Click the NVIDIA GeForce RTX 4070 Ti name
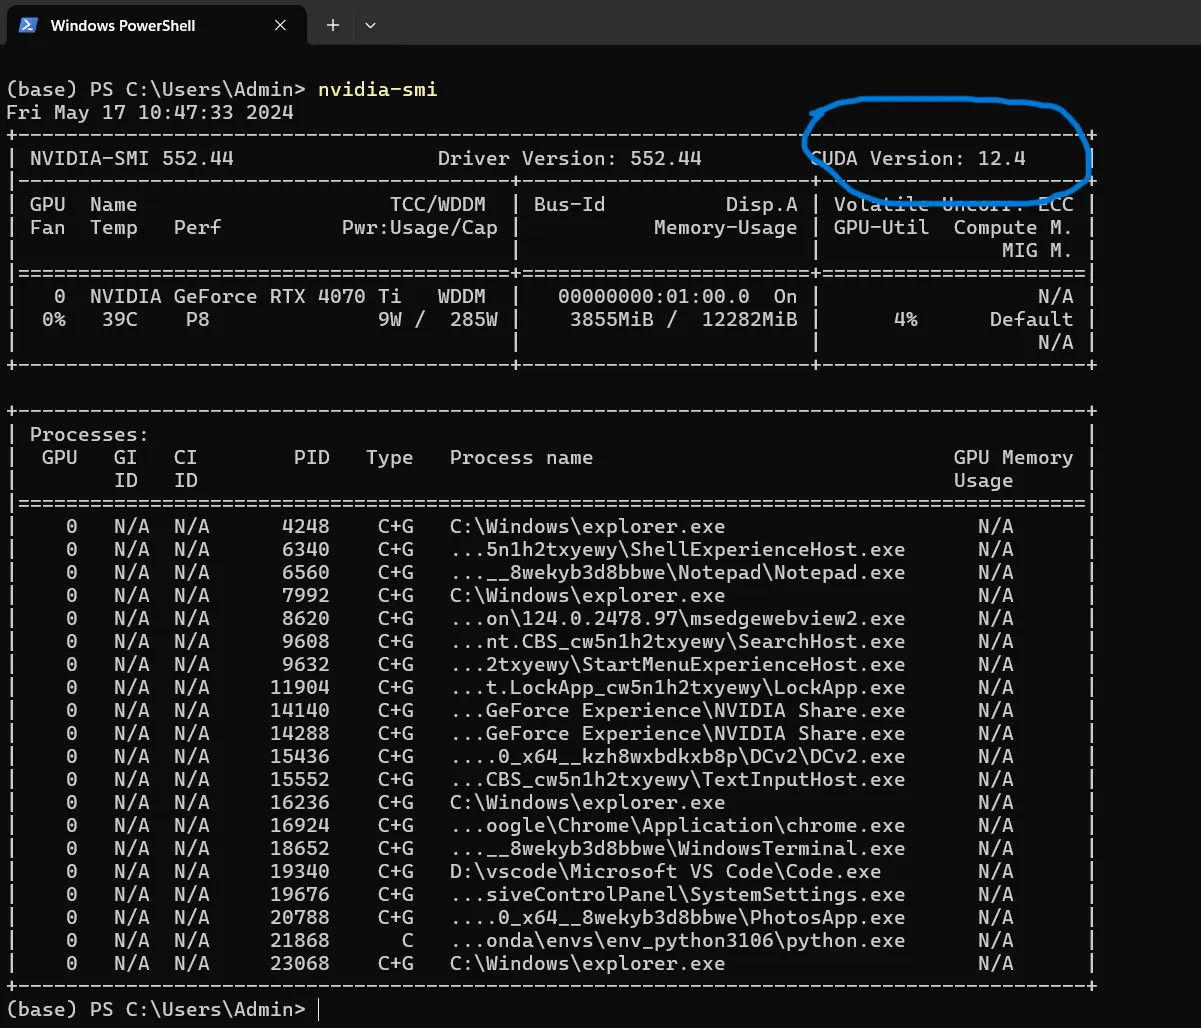The image size is (1201, 1028). 246,296
